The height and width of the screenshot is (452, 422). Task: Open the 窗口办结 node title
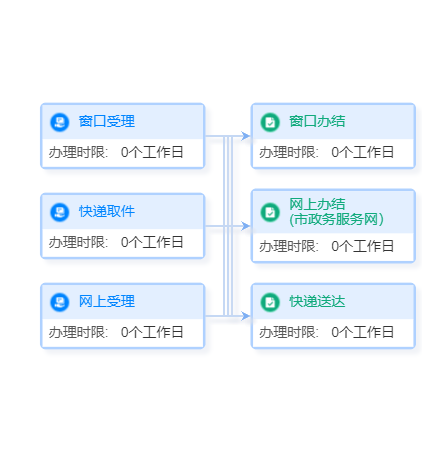(x=317, y=121)
